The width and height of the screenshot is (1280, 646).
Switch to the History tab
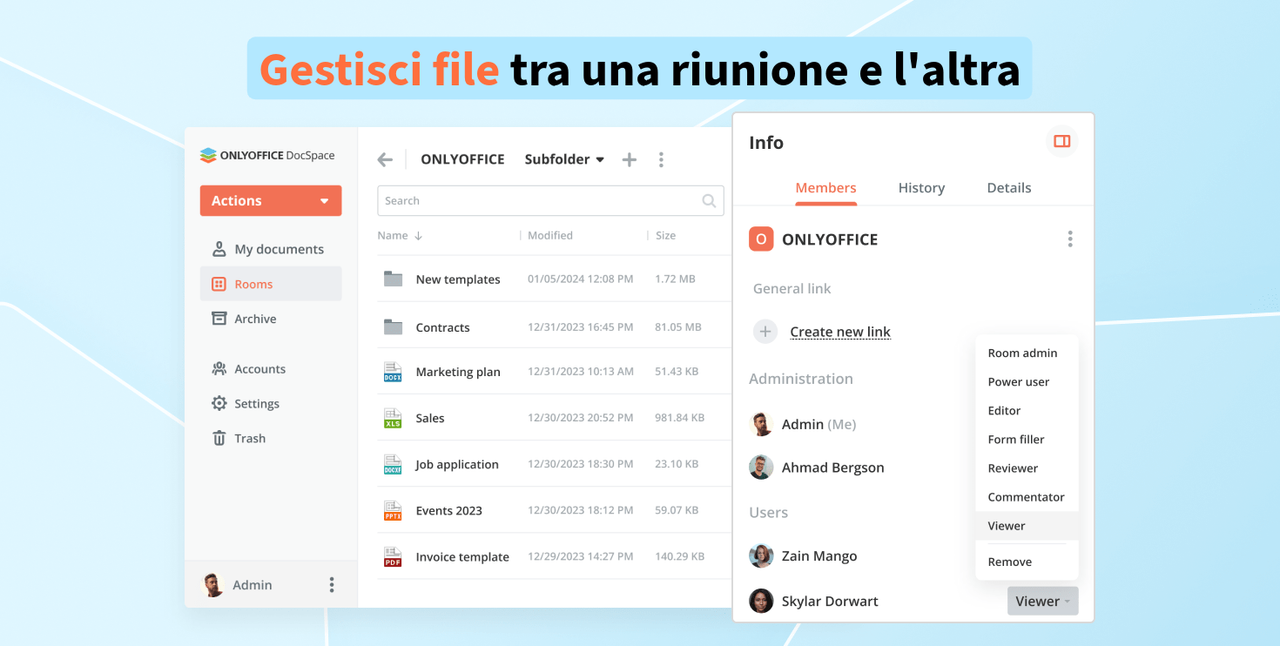pos(921,188)
